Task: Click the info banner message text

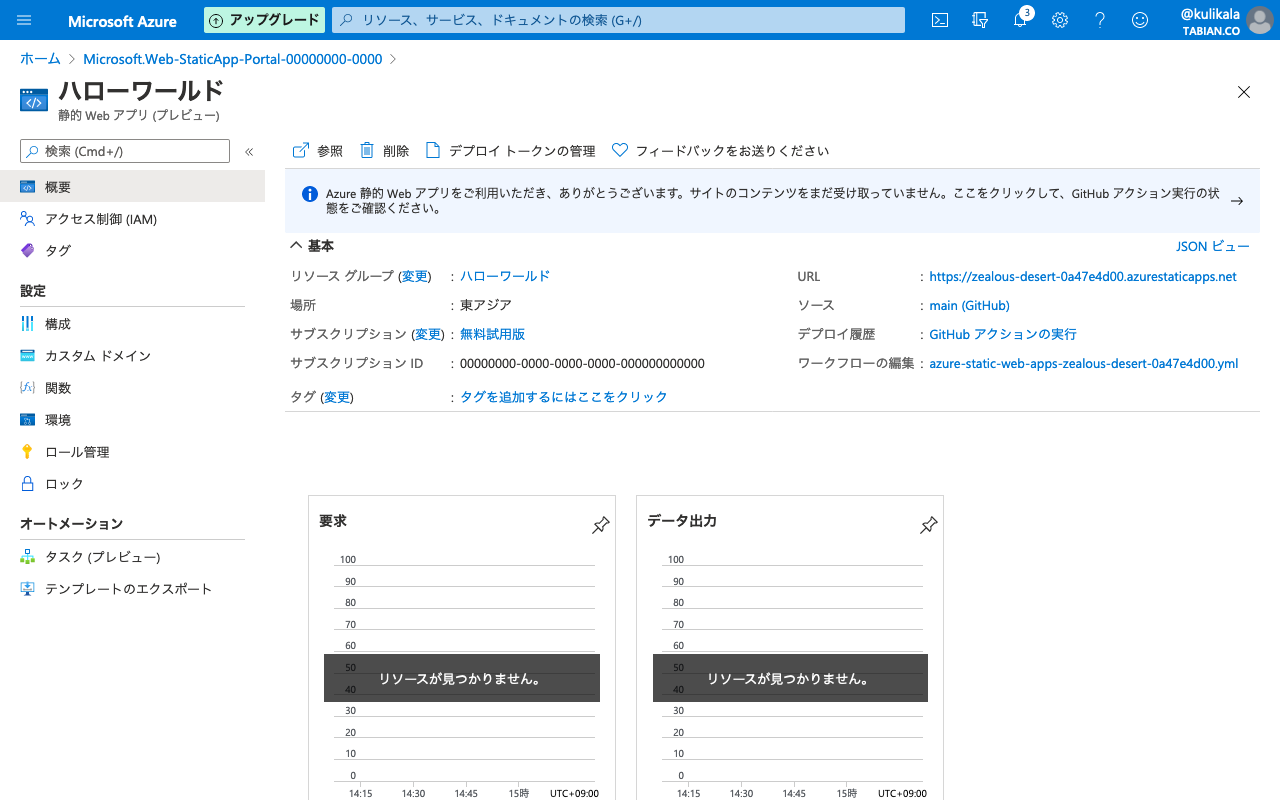Action: [x=772, y=201]
